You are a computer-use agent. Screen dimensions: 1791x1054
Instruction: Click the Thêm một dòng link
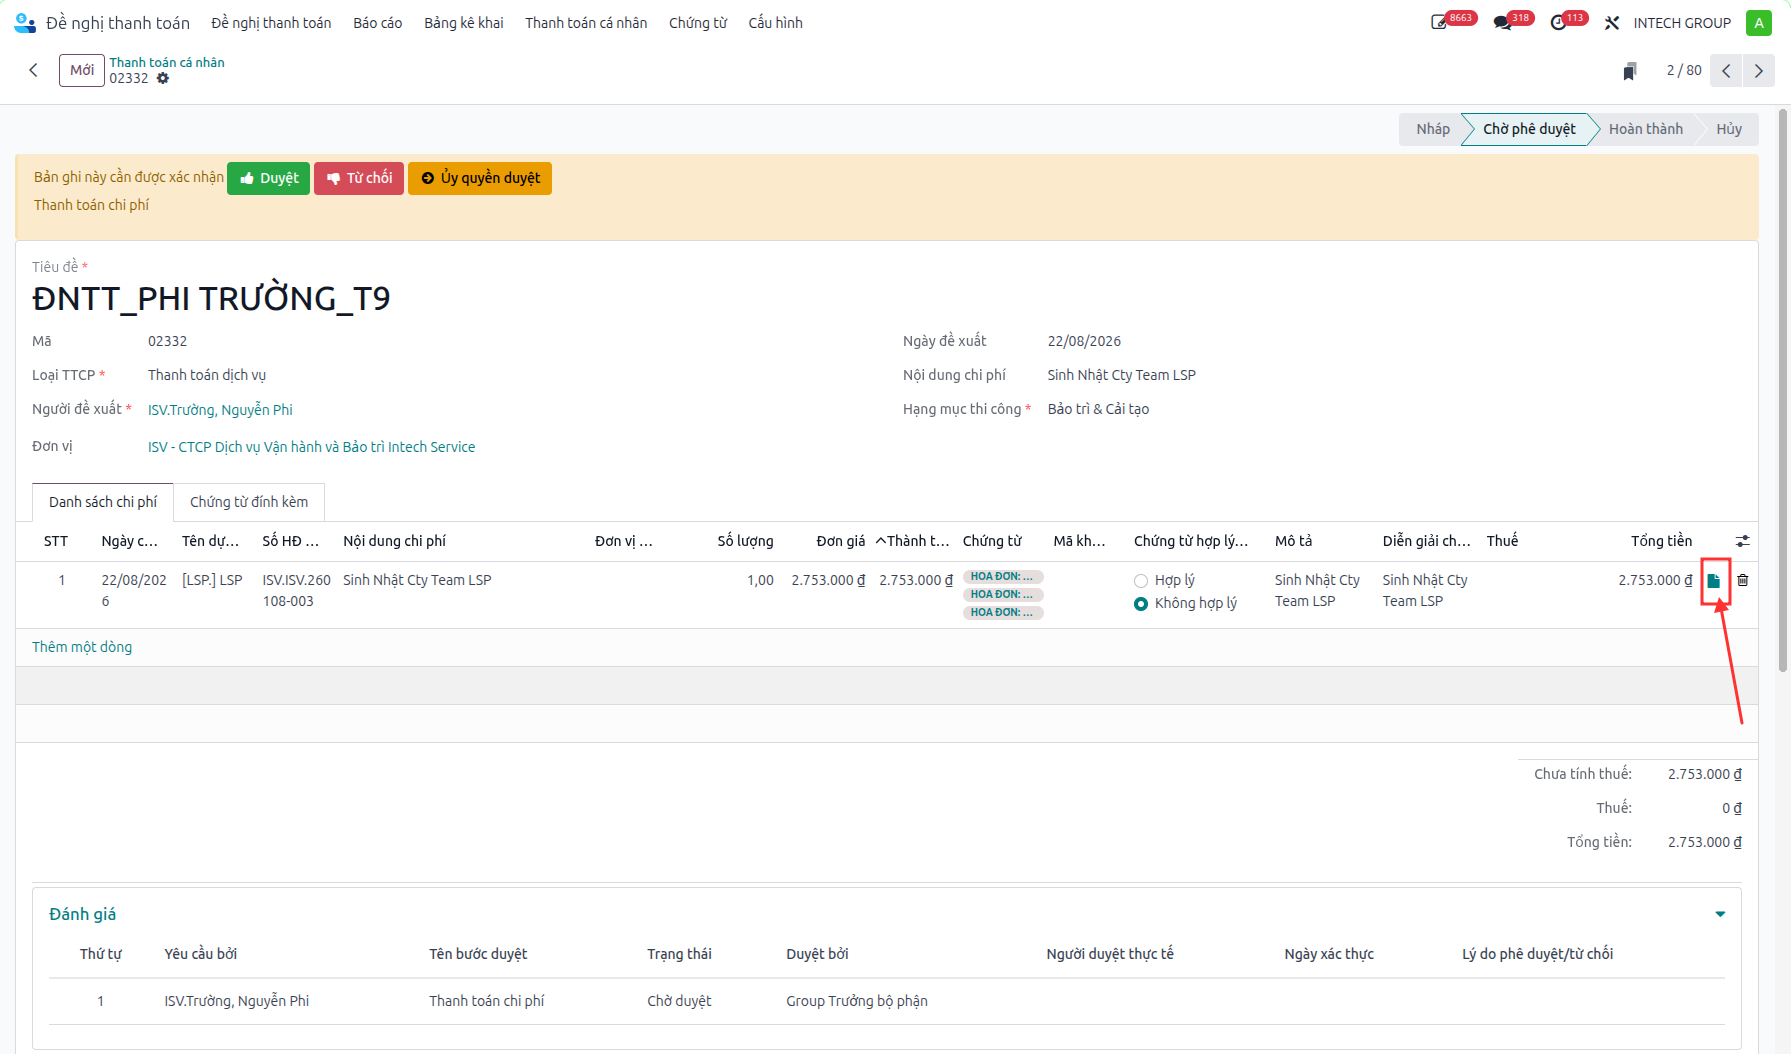click(82, 647)
